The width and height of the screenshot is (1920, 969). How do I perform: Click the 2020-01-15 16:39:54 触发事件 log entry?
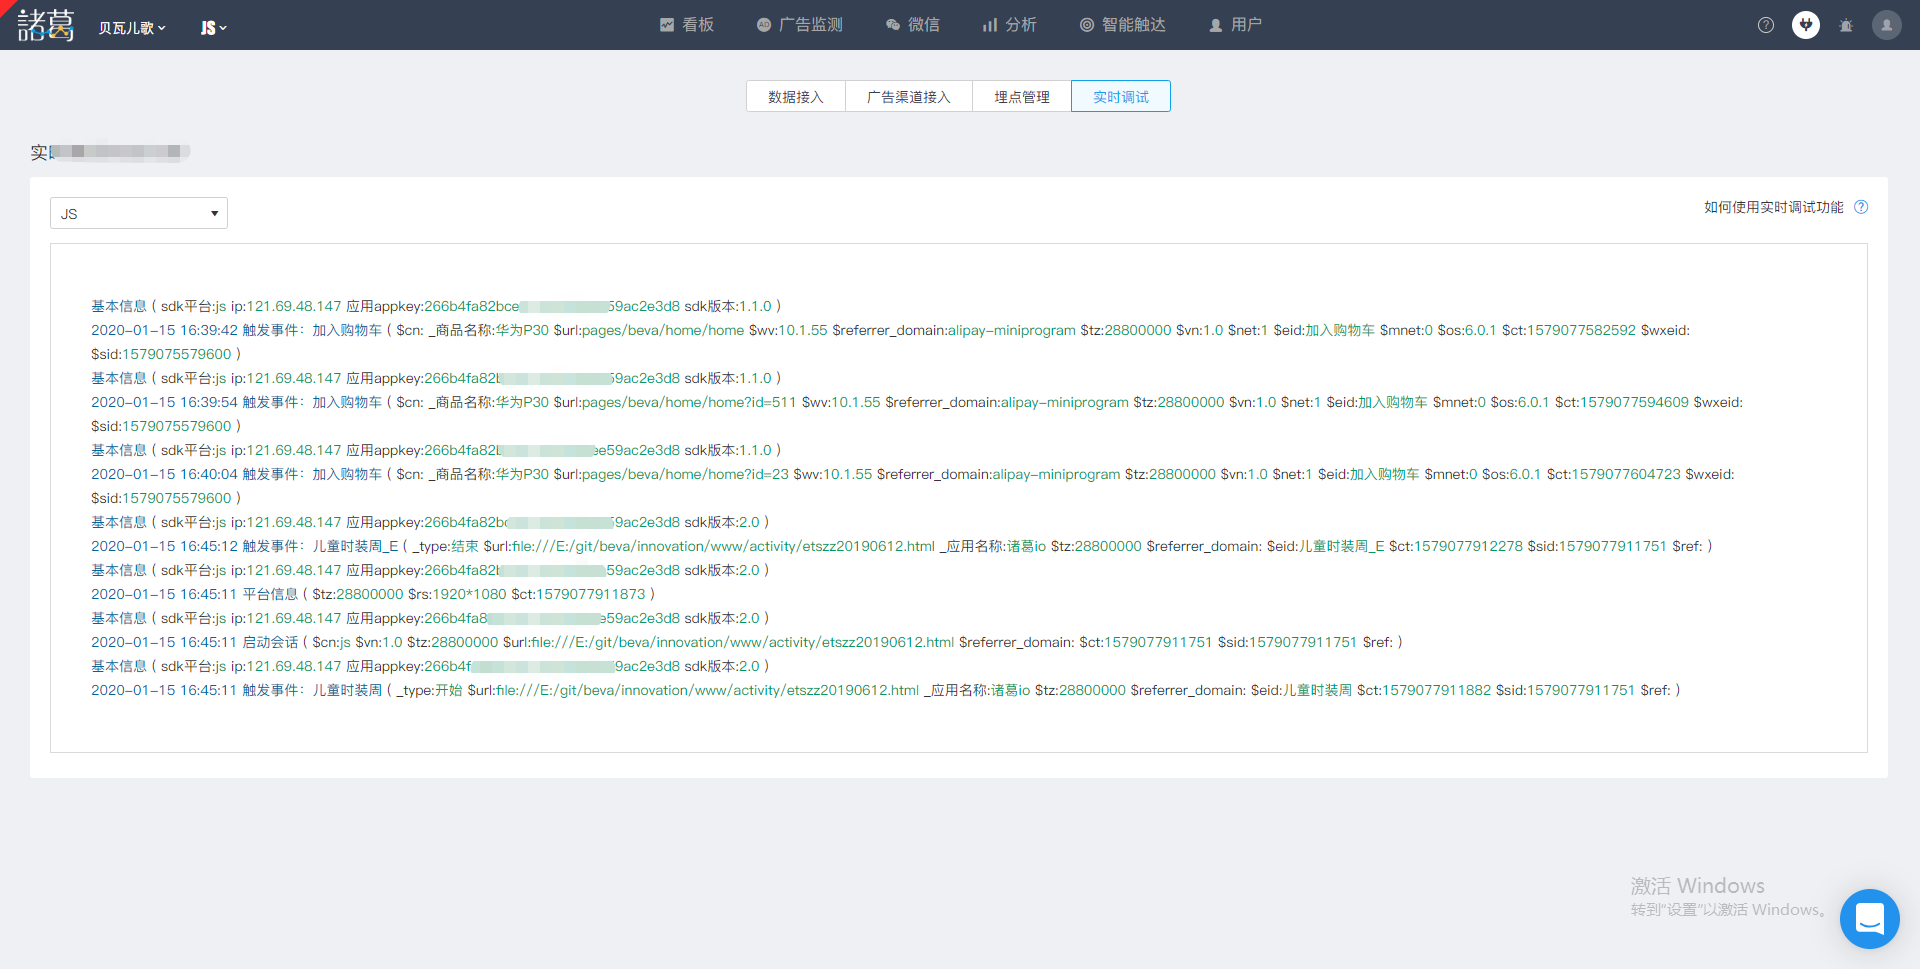click(917, 414)
